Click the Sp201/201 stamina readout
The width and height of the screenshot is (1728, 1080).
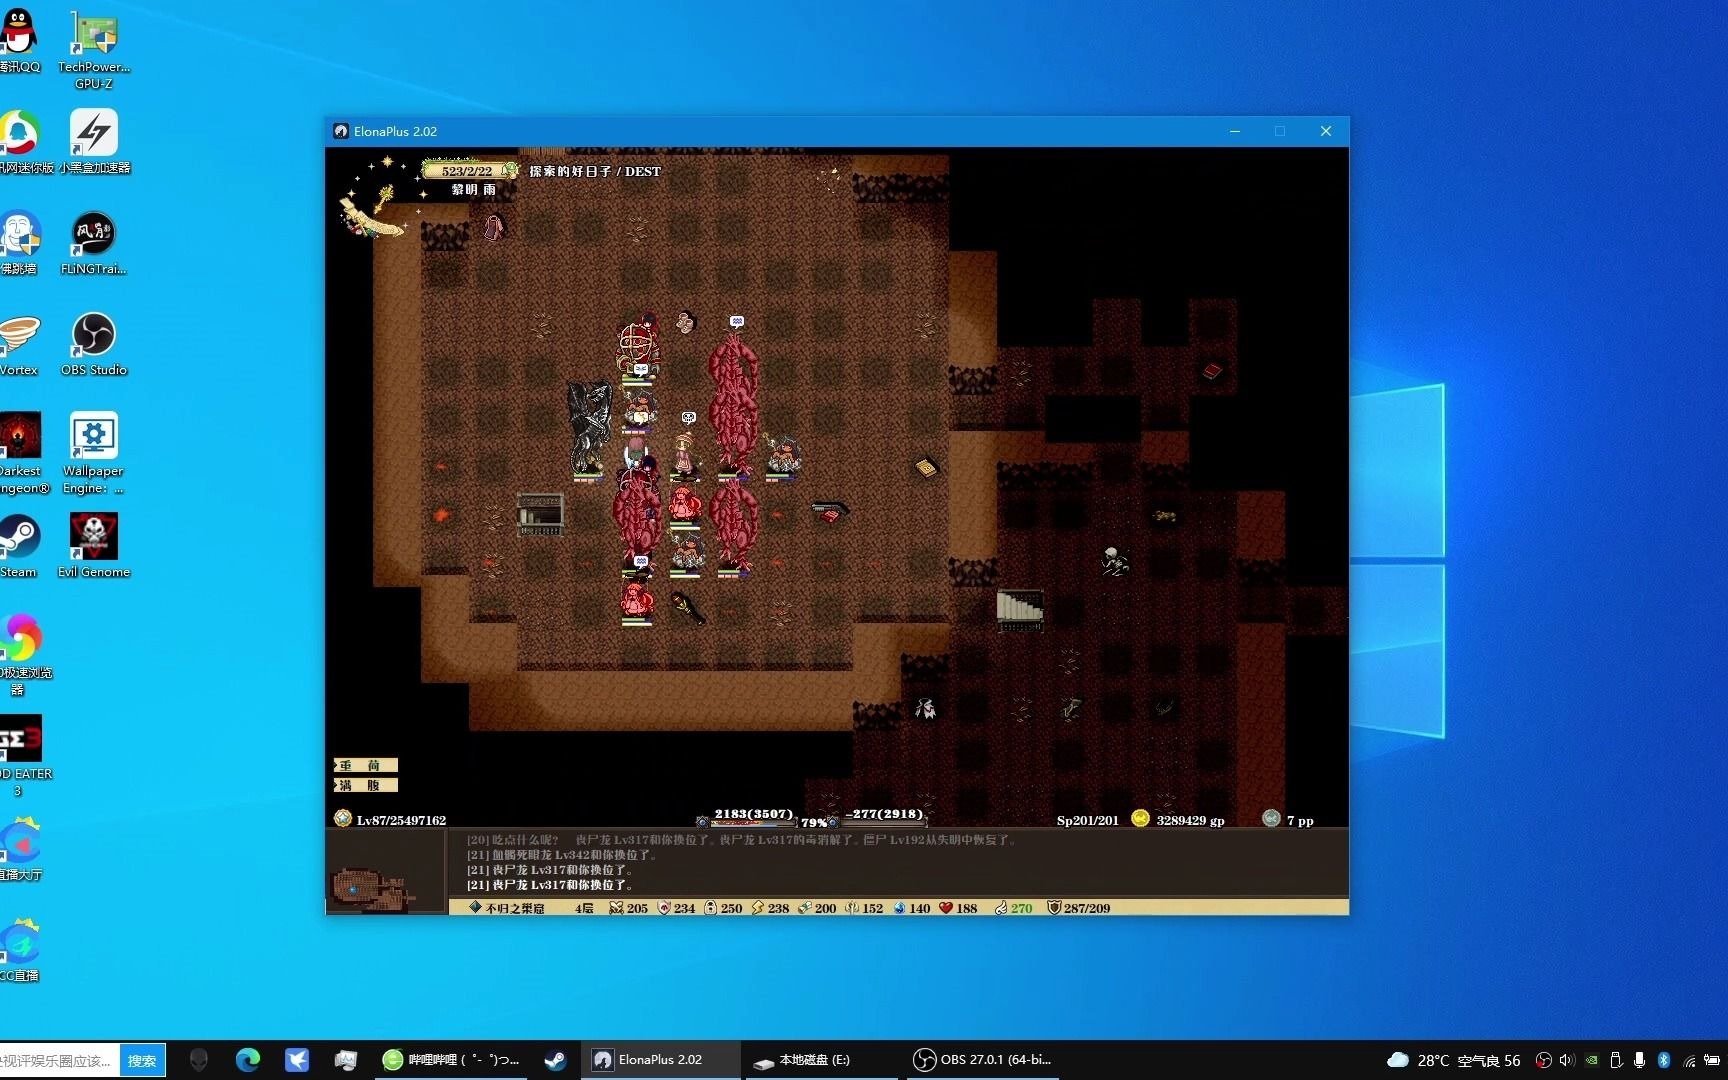tap(1087, 820)
